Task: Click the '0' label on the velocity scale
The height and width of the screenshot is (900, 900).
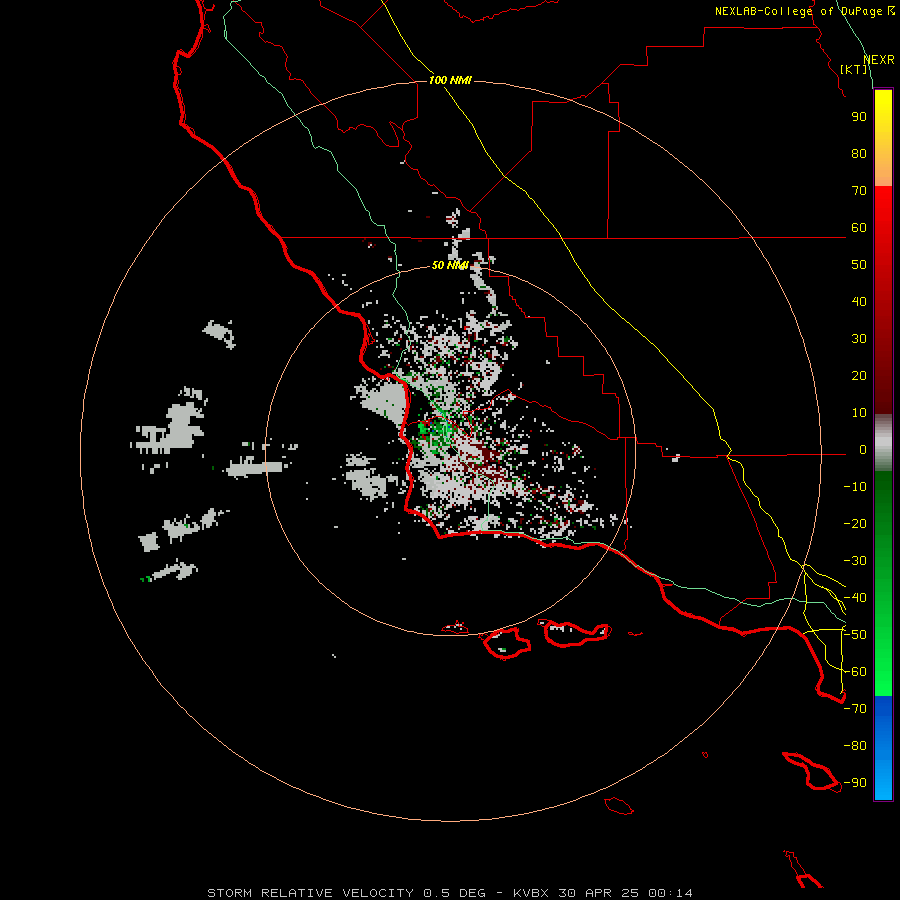Action: (862, 450)
